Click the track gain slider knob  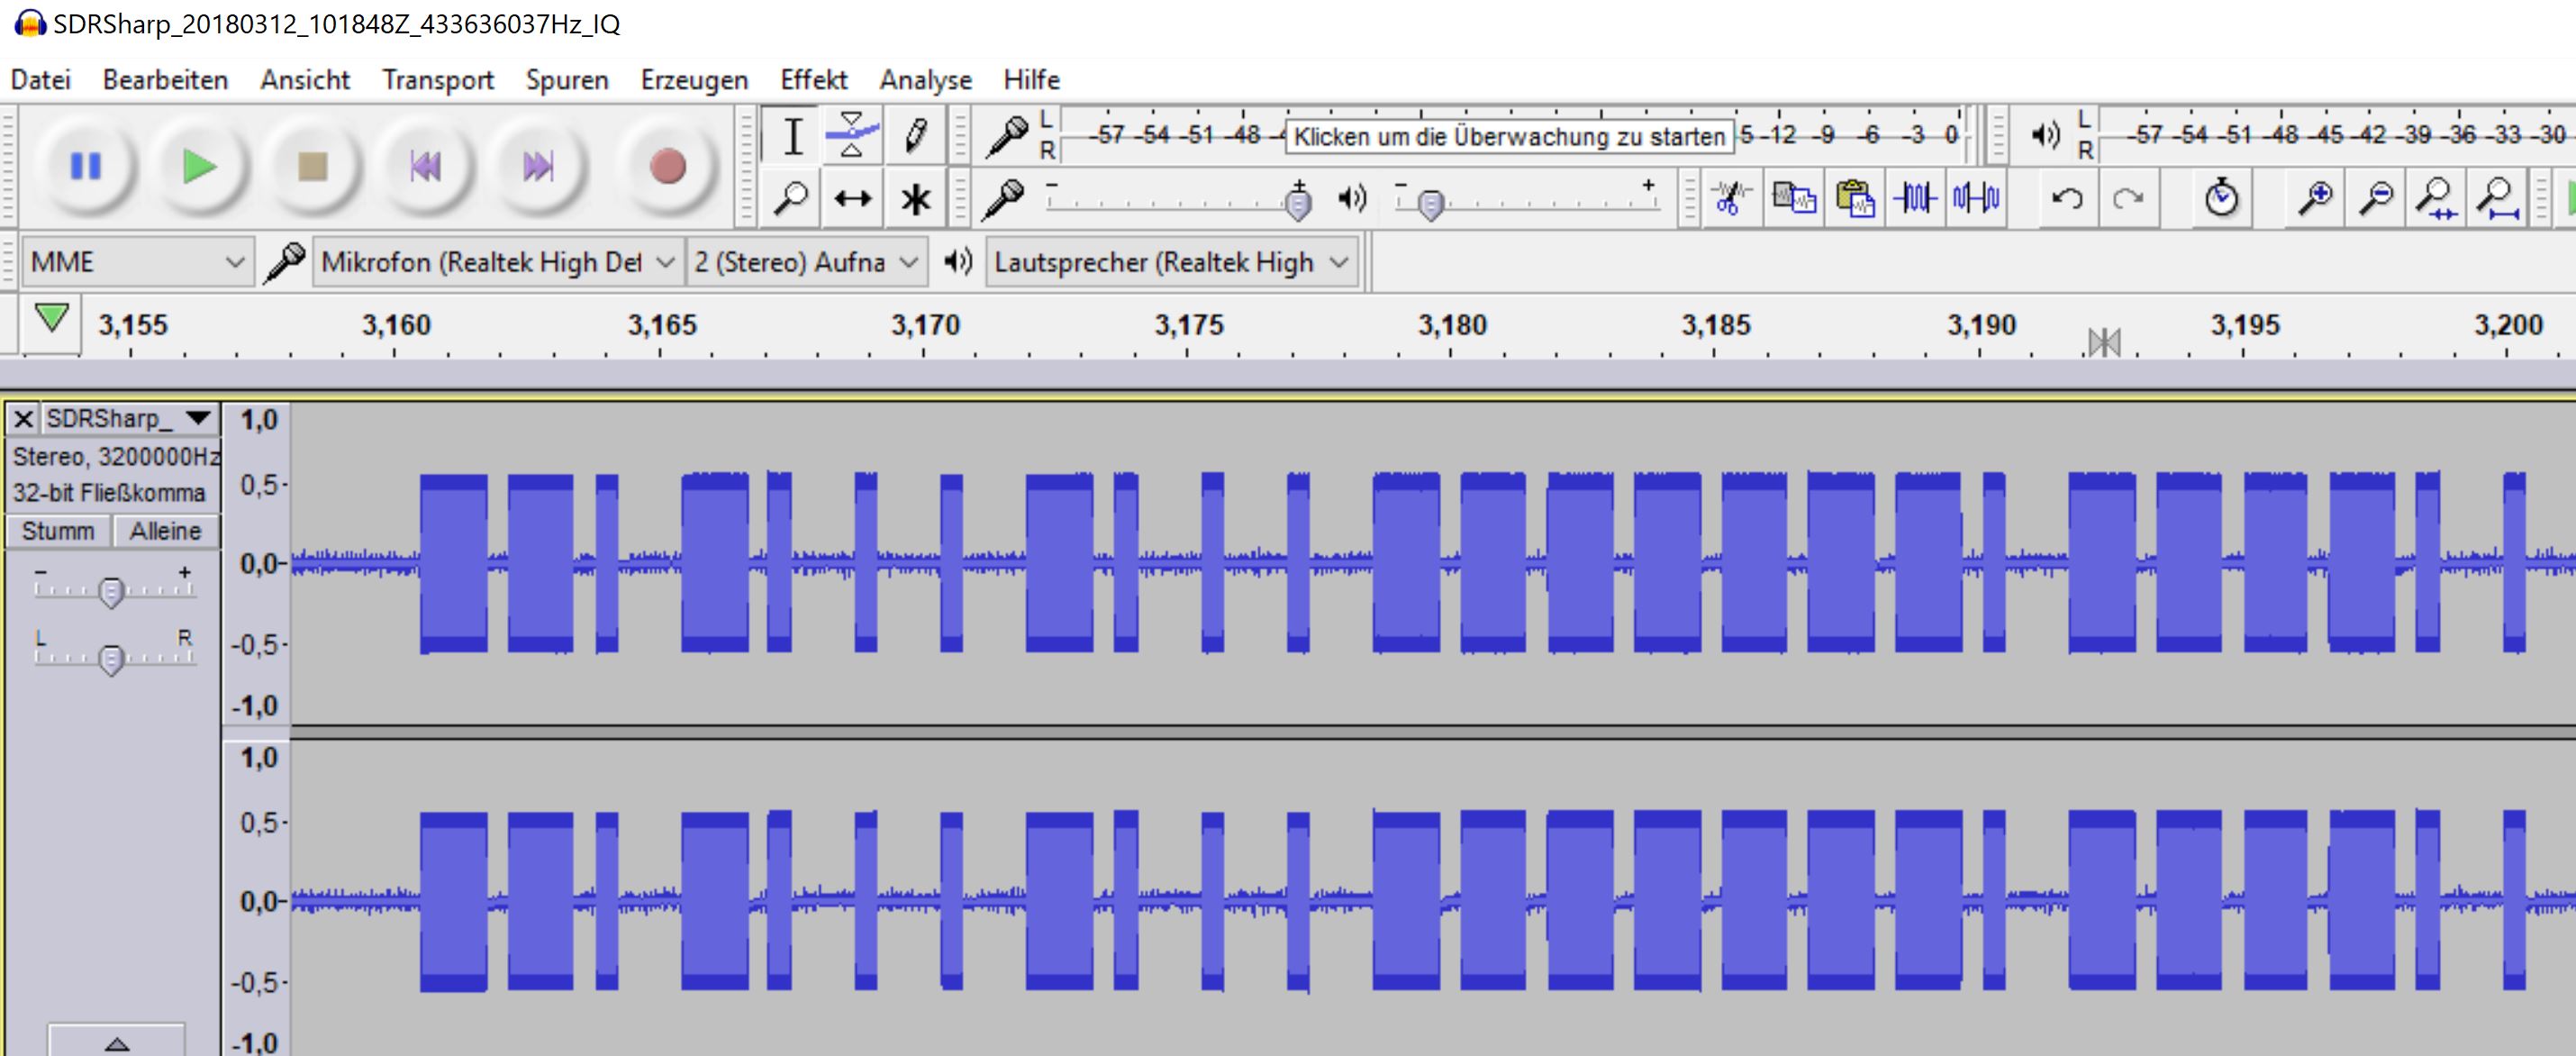[112, 592]
